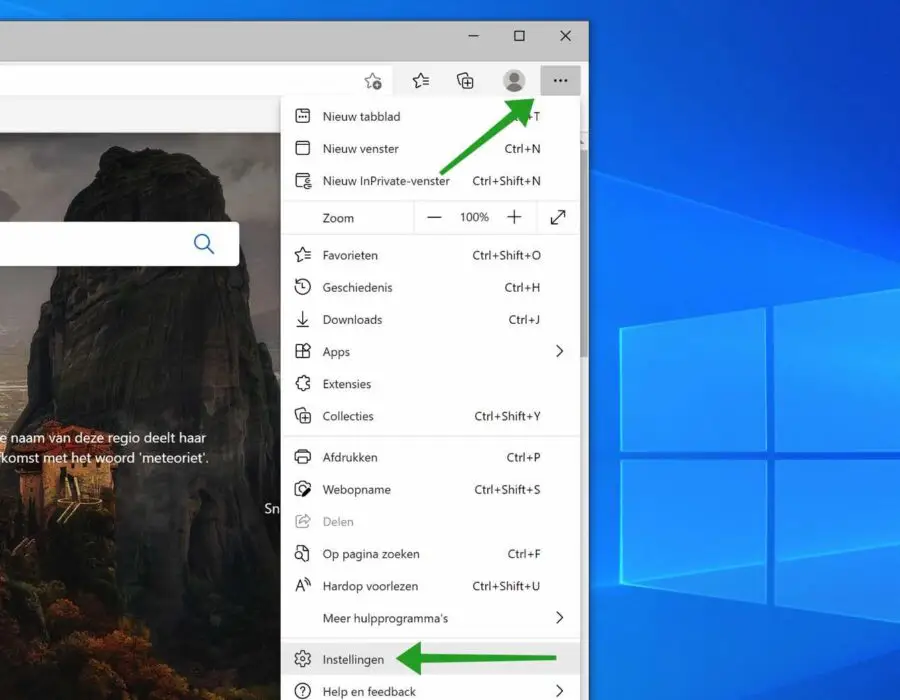This screenshot has height=700, width=900.
Task: Click the meteoriet image caption text
Action: pyautogui.click(x=104, y=448)
